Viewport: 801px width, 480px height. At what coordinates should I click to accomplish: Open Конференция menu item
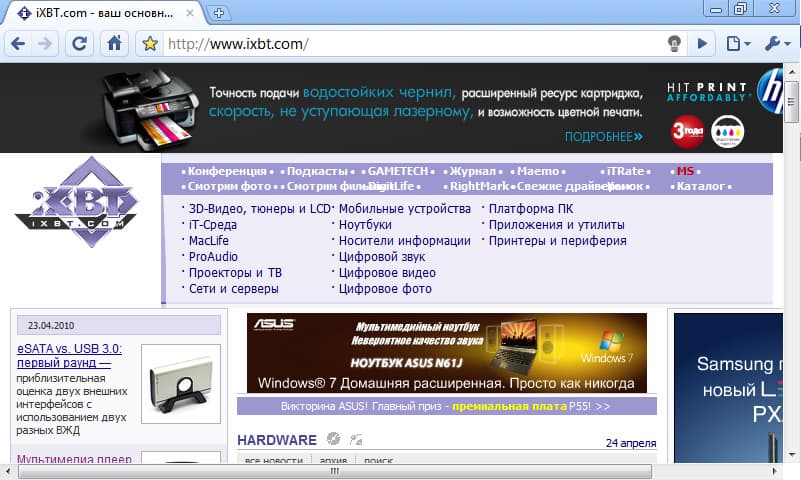(227, 171)
